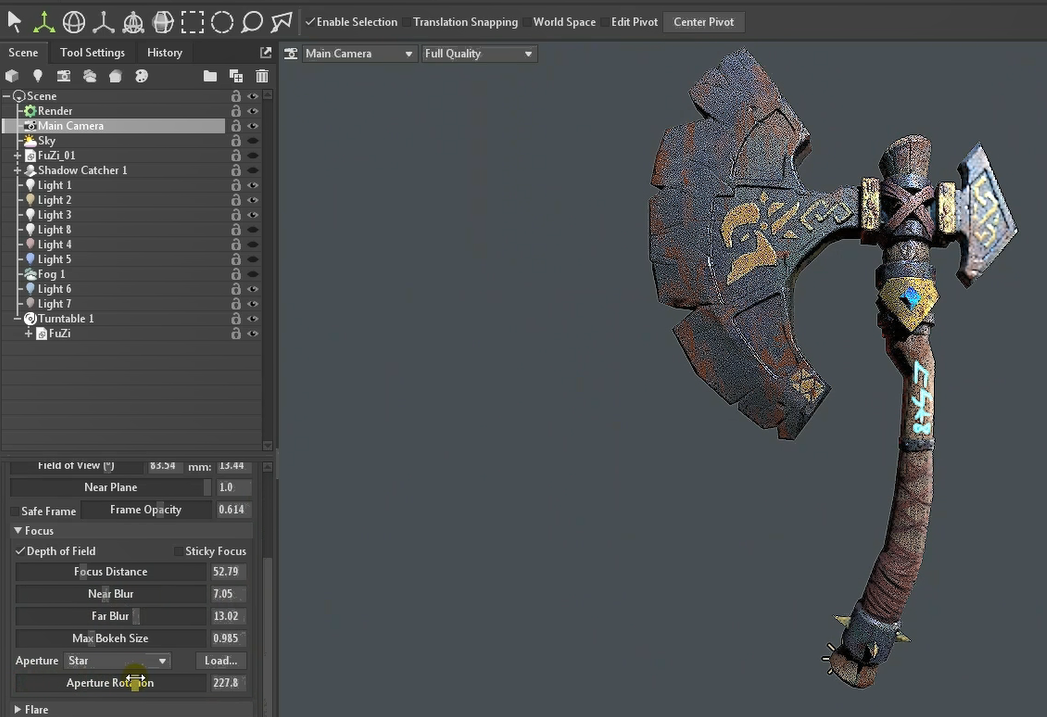Add a new fog object
The width and height of the screenshot is (1047, 717).
click(89, 76)
